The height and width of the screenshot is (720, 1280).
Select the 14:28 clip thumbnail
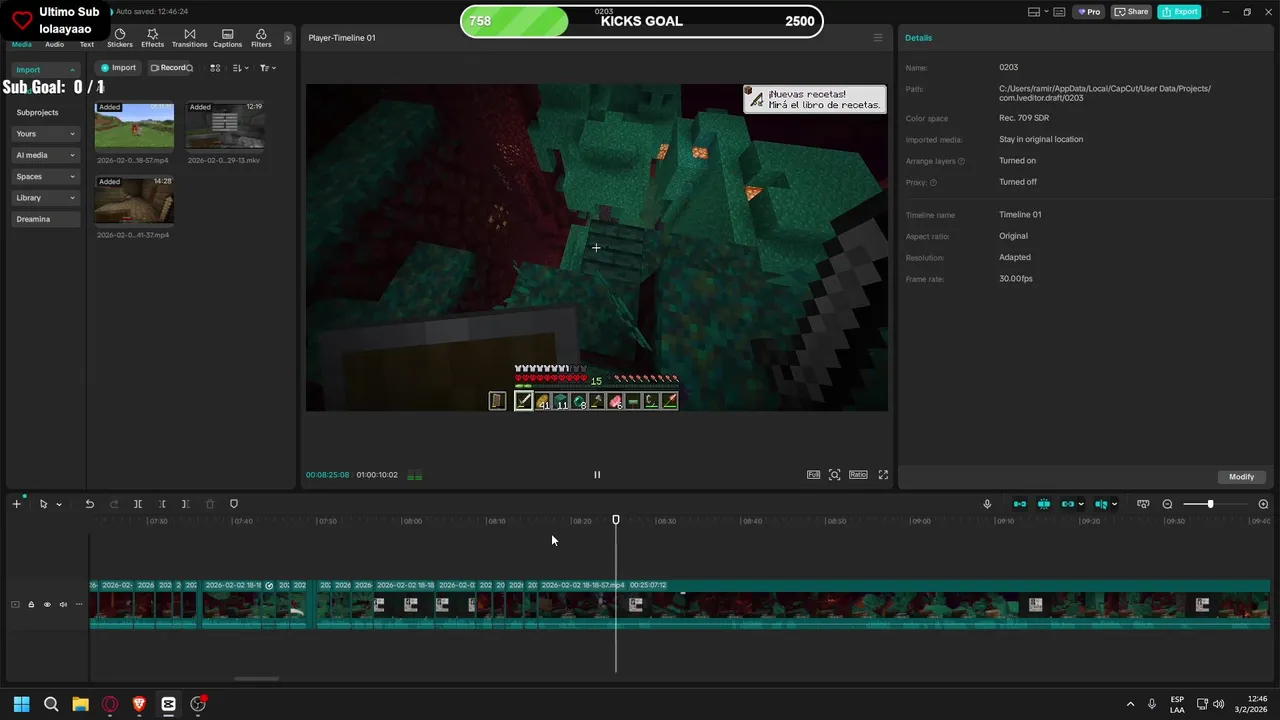(134, 201)
